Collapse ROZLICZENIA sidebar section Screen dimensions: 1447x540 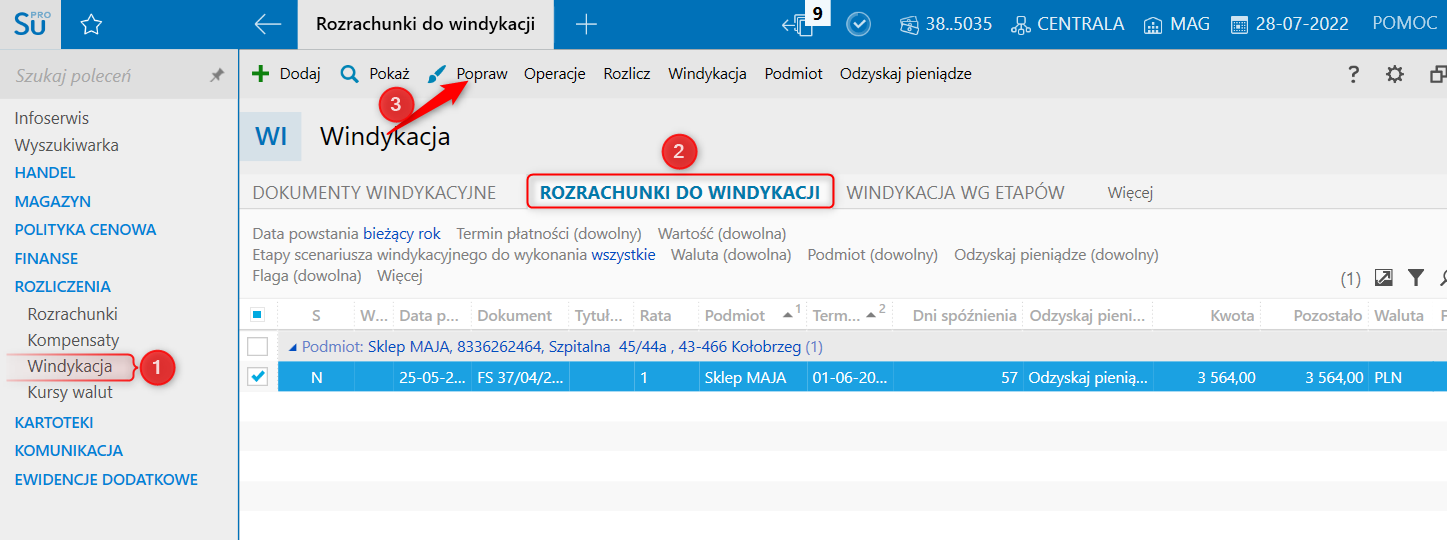click(63, 287)
